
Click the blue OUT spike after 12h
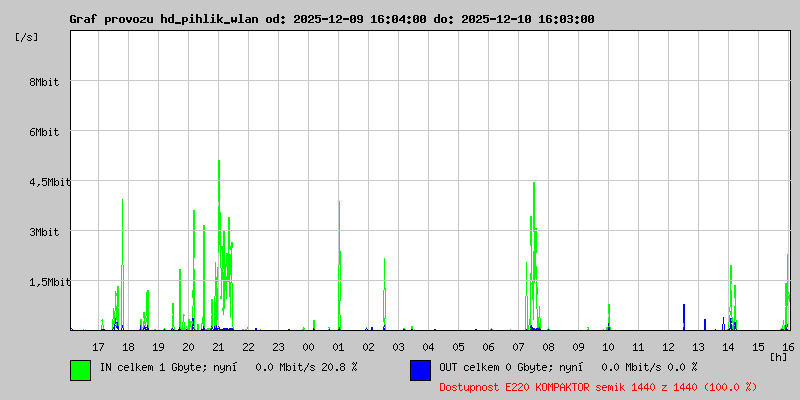684,317
